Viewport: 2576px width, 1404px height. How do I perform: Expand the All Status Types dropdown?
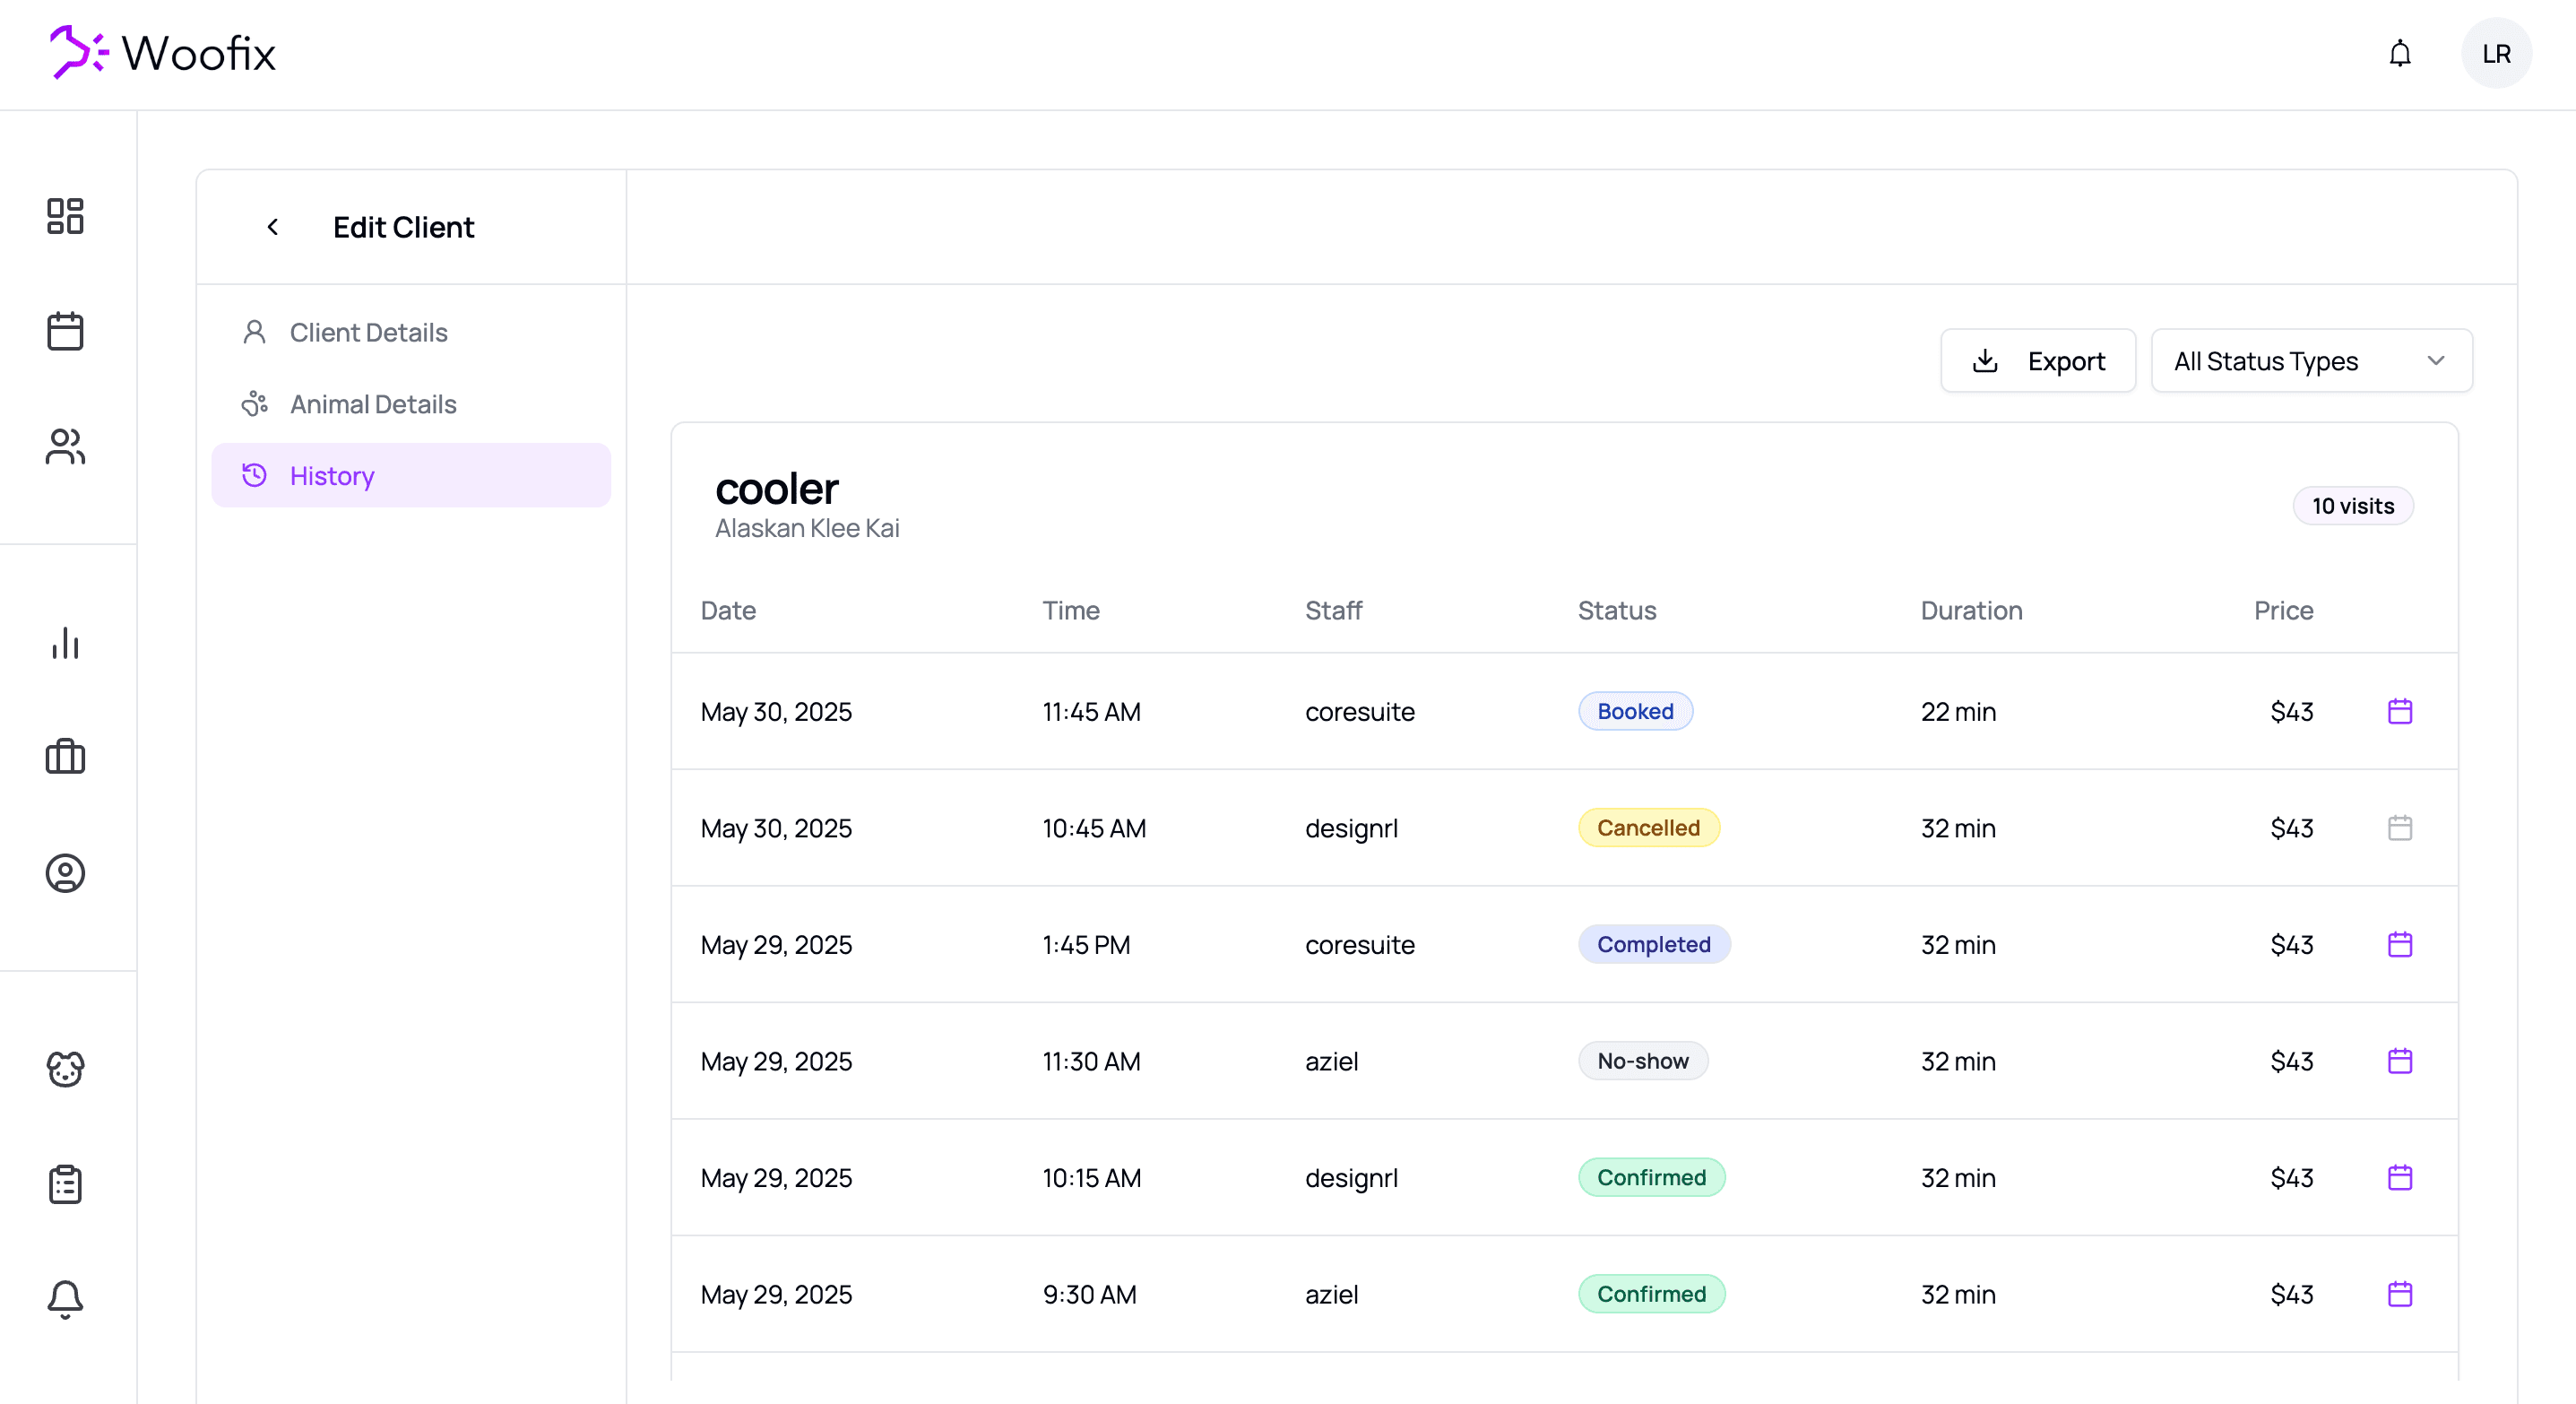pyautogui.click(x=2311, y=361)
